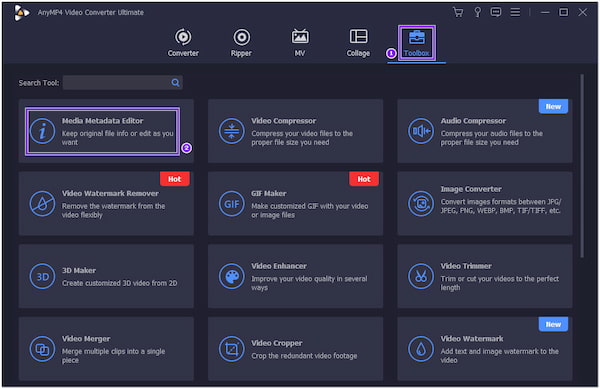Click the Video Trimmer title
Viewport: 600px width, 389px height.
click(x=466, y=266)
